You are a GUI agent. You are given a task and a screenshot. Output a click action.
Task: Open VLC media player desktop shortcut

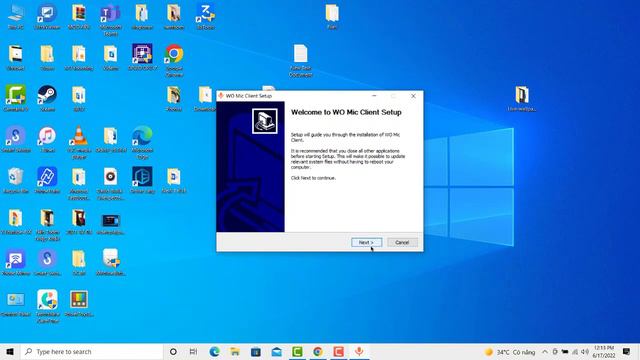coord(78,142)
